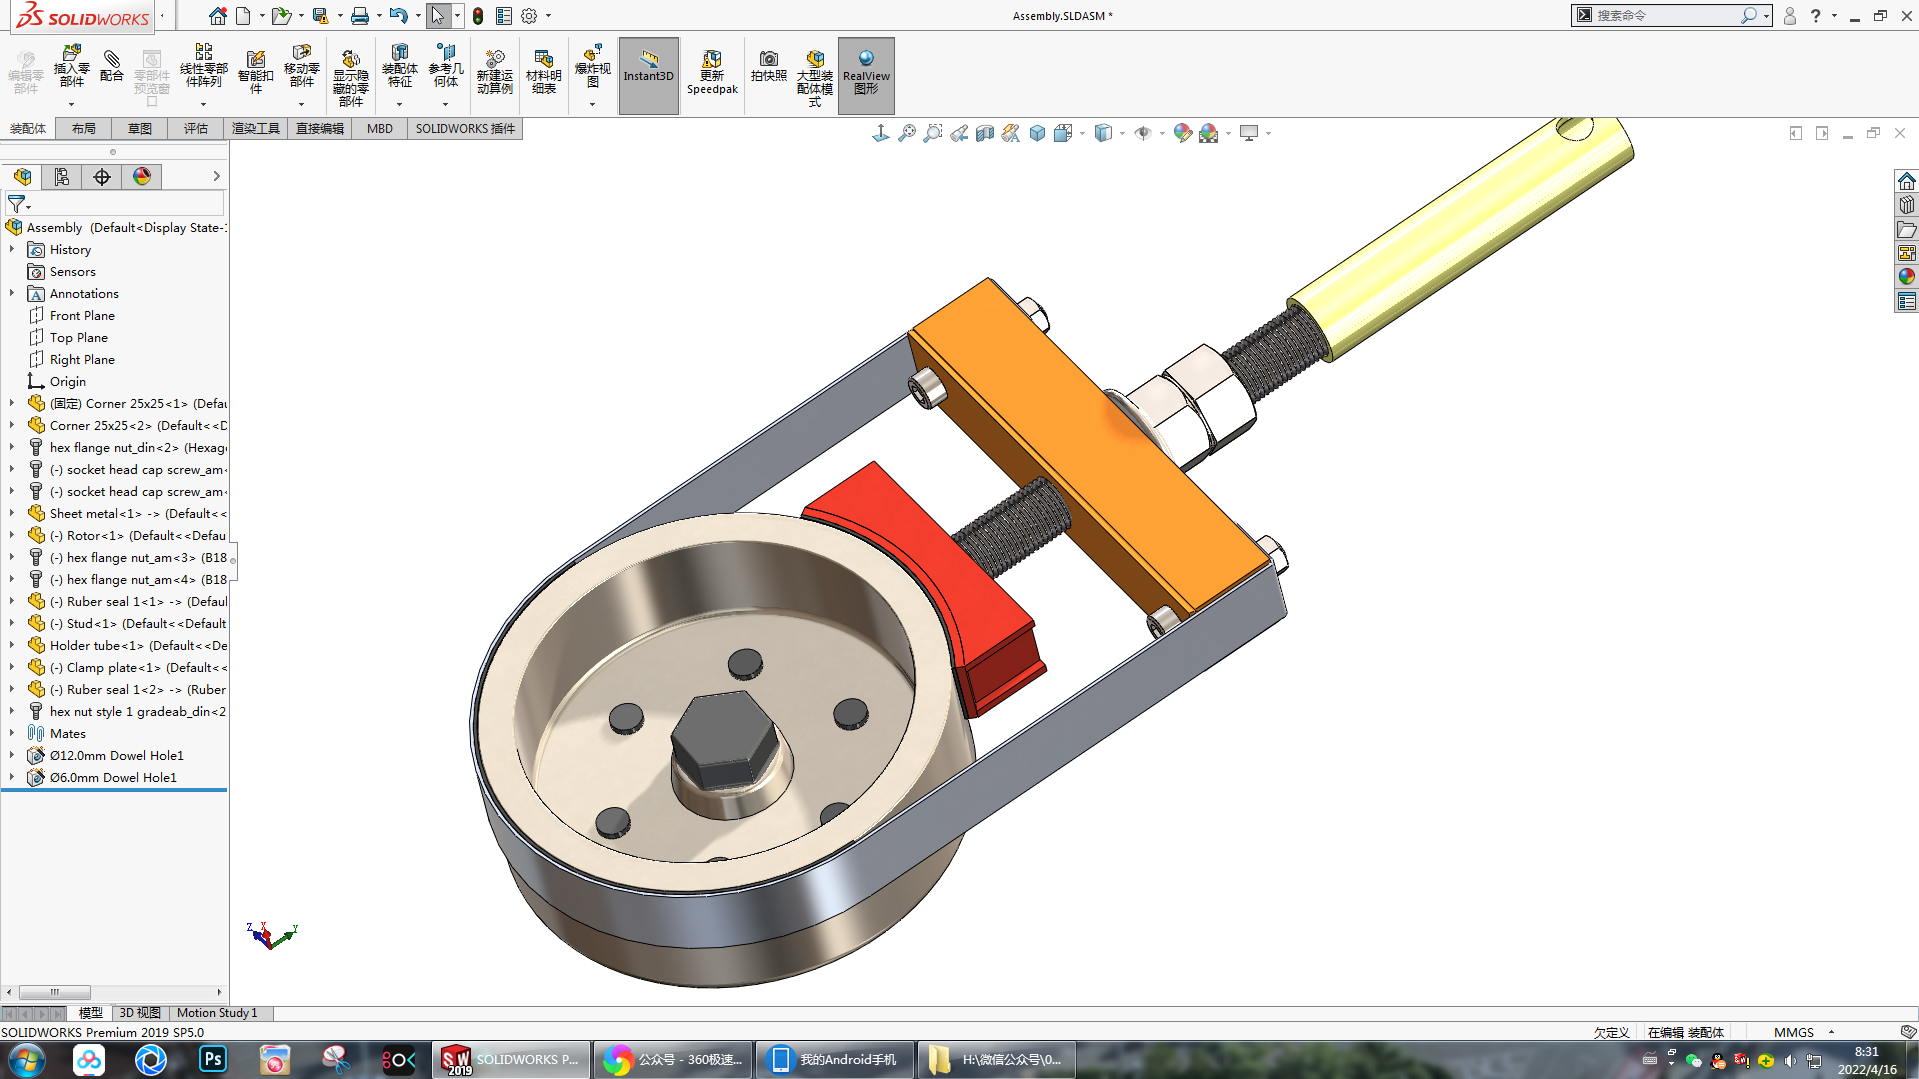Open the SOLIDWORKS 插件 tab
Screen dimensions: 1919x1079
[x=465, y=129]
